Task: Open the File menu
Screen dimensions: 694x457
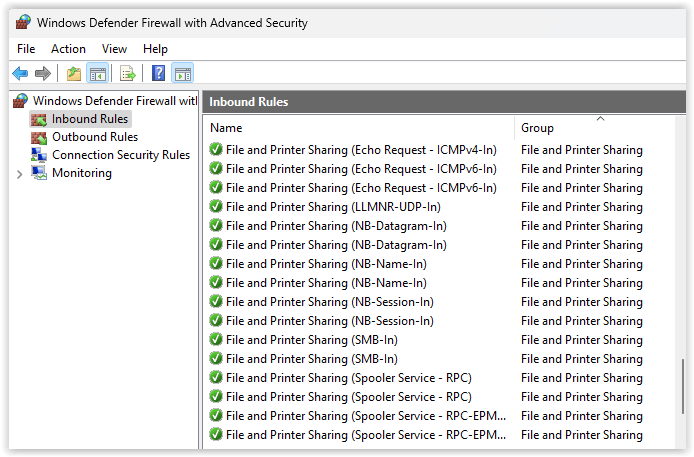Action: (x=26, y=49)
